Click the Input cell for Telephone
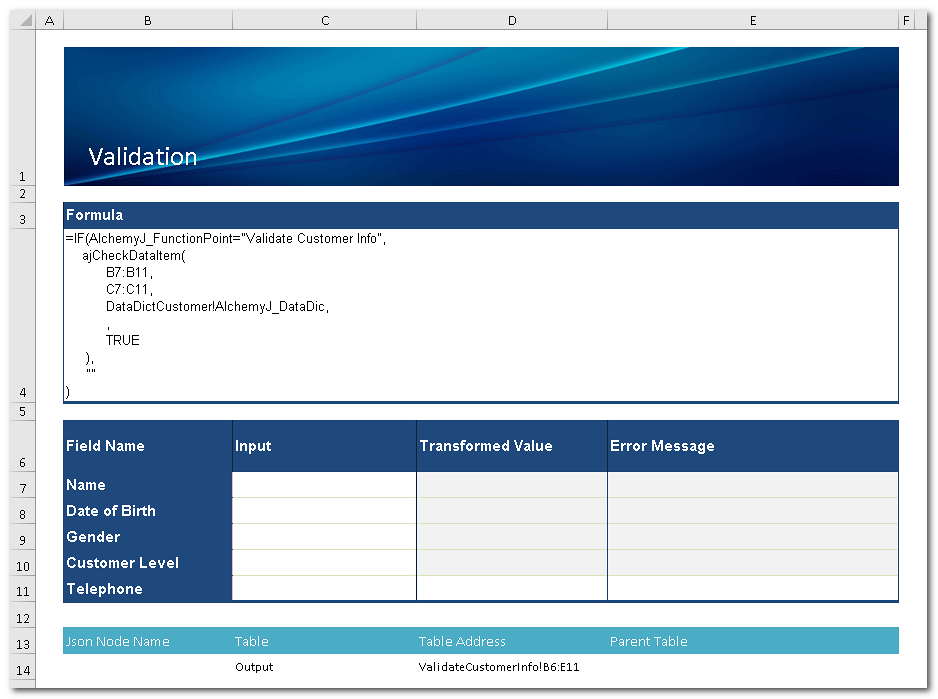This screenshot has height=699, width=938. coord(324,588)
